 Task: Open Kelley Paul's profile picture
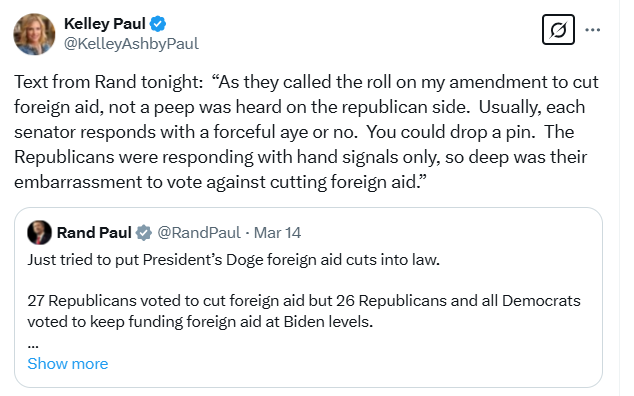click(34, 34)
